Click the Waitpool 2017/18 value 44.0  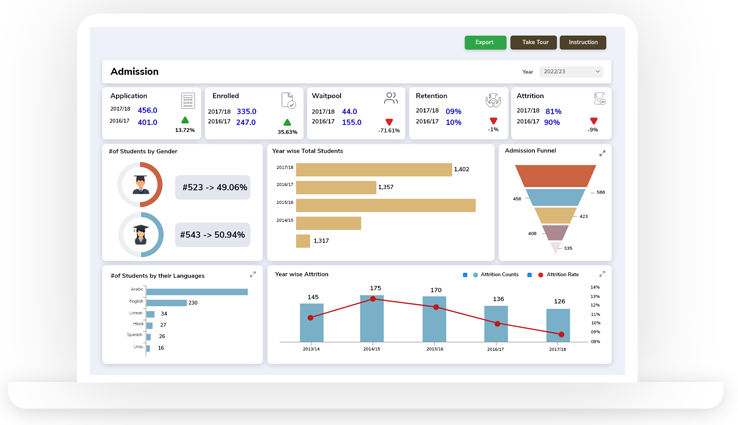pyautogui.click(x=349, y=112)
